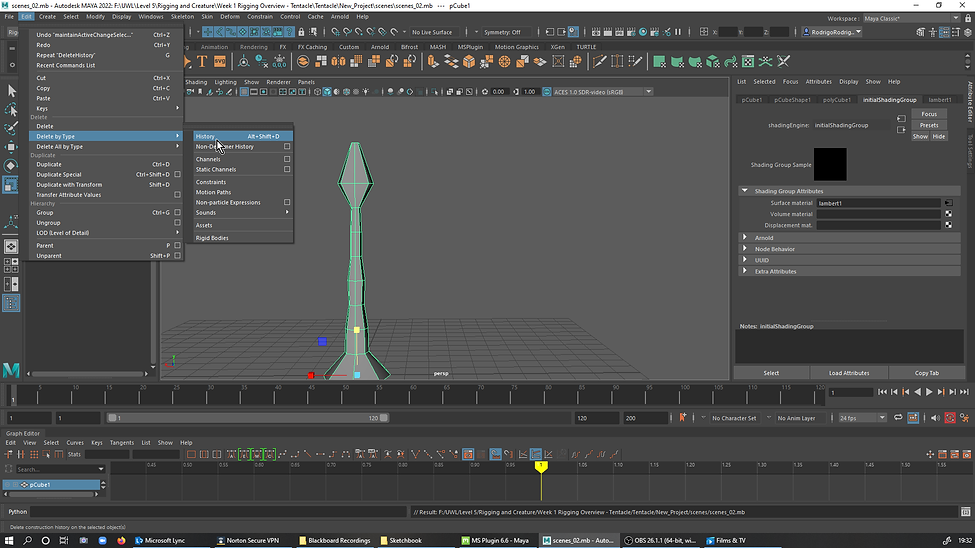
Task: Open the 24 fps frame rate dropdown
Action: pos(862,418)
